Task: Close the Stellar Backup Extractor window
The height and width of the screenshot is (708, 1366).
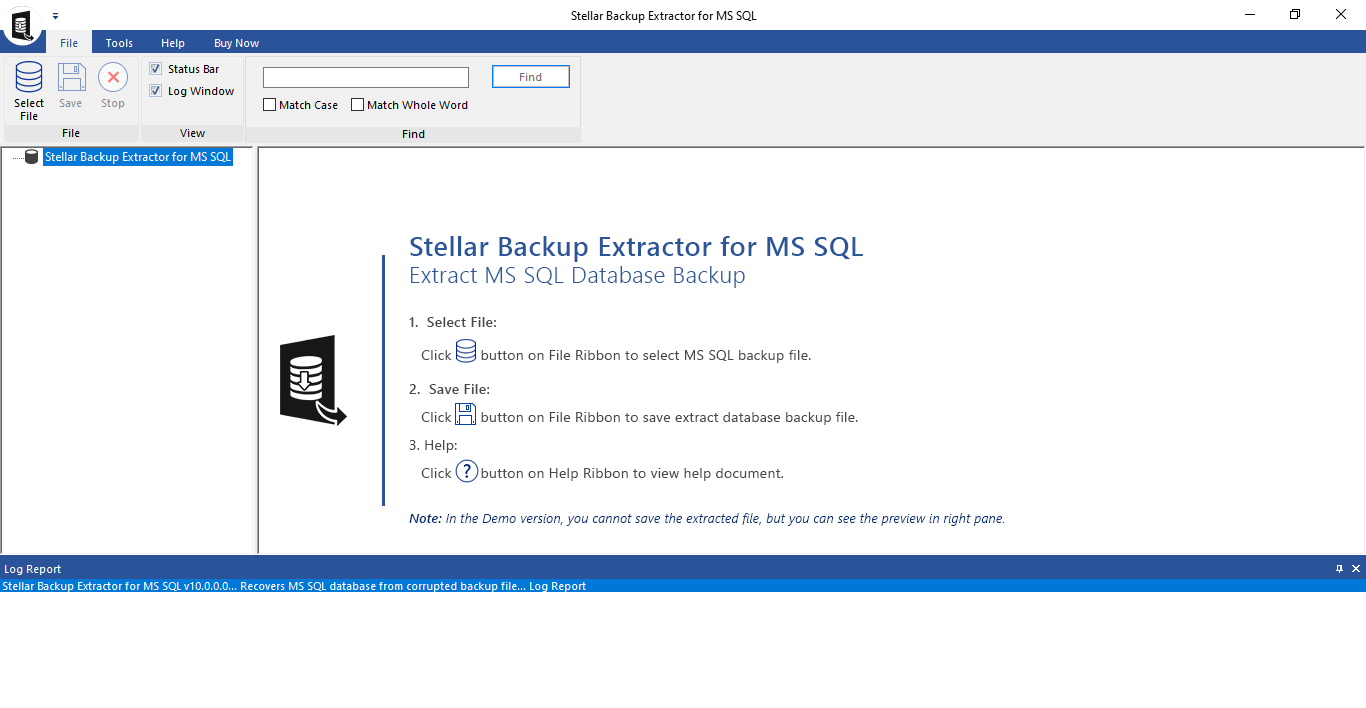Action: pyautogui.click(x=1341, y=15)
